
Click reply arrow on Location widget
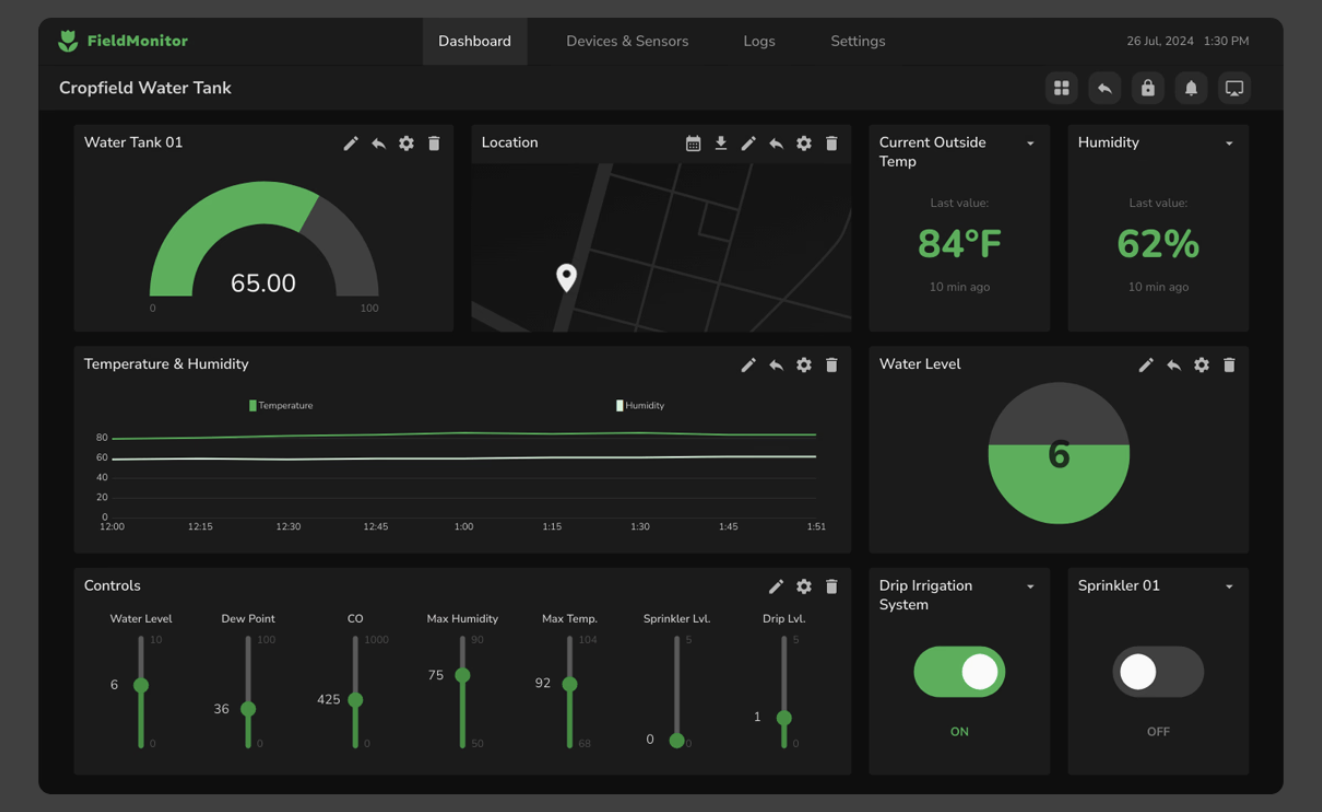click(x=776, y=143)
